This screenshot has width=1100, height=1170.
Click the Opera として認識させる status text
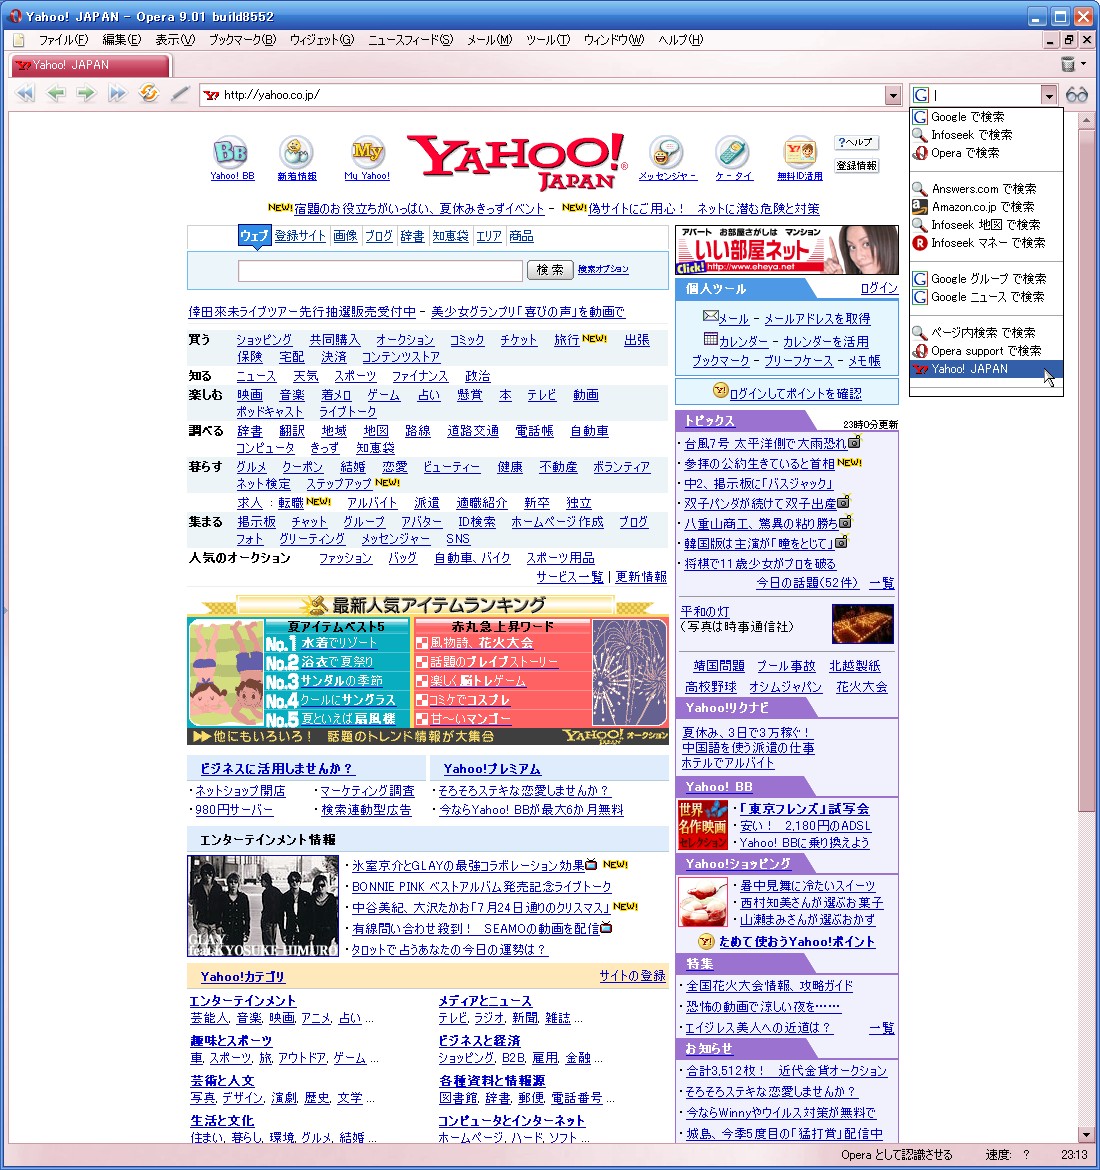896,1154
